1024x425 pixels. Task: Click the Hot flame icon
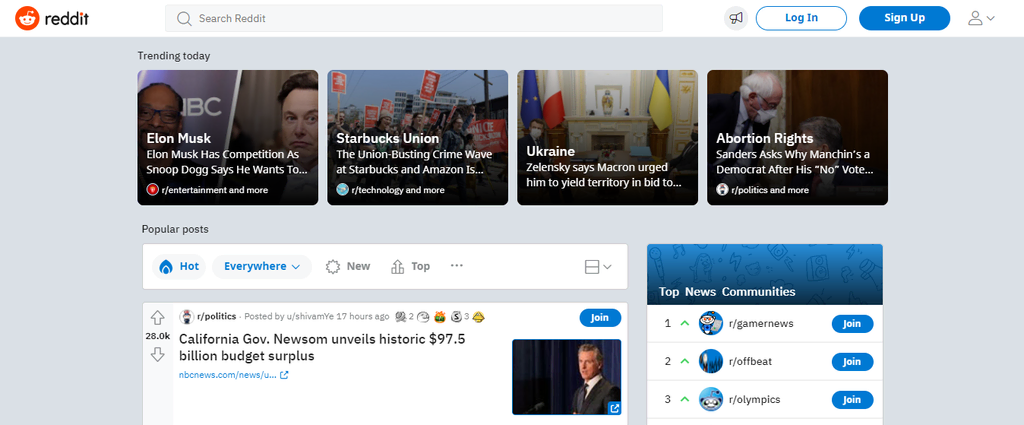(x=166, y=266)
